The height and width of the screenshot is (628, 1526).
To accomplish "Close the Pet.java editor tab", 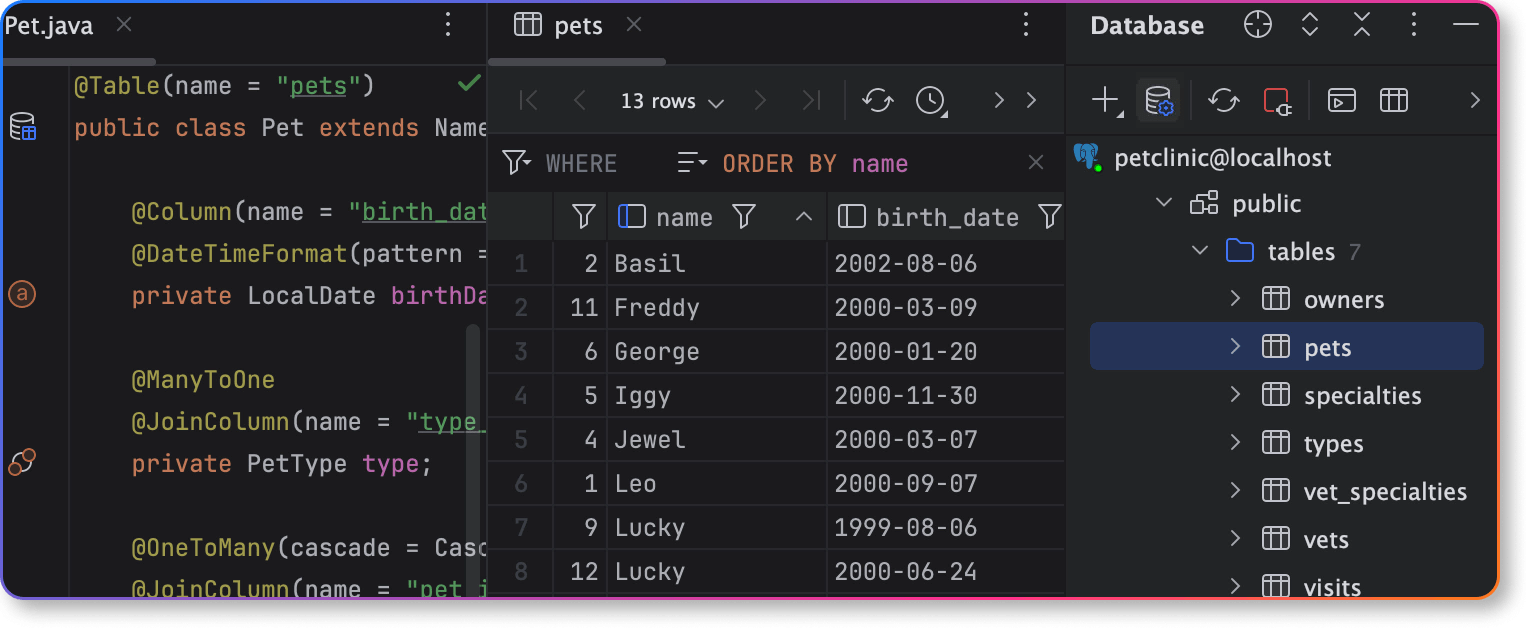I will click(x=124, y=25).
